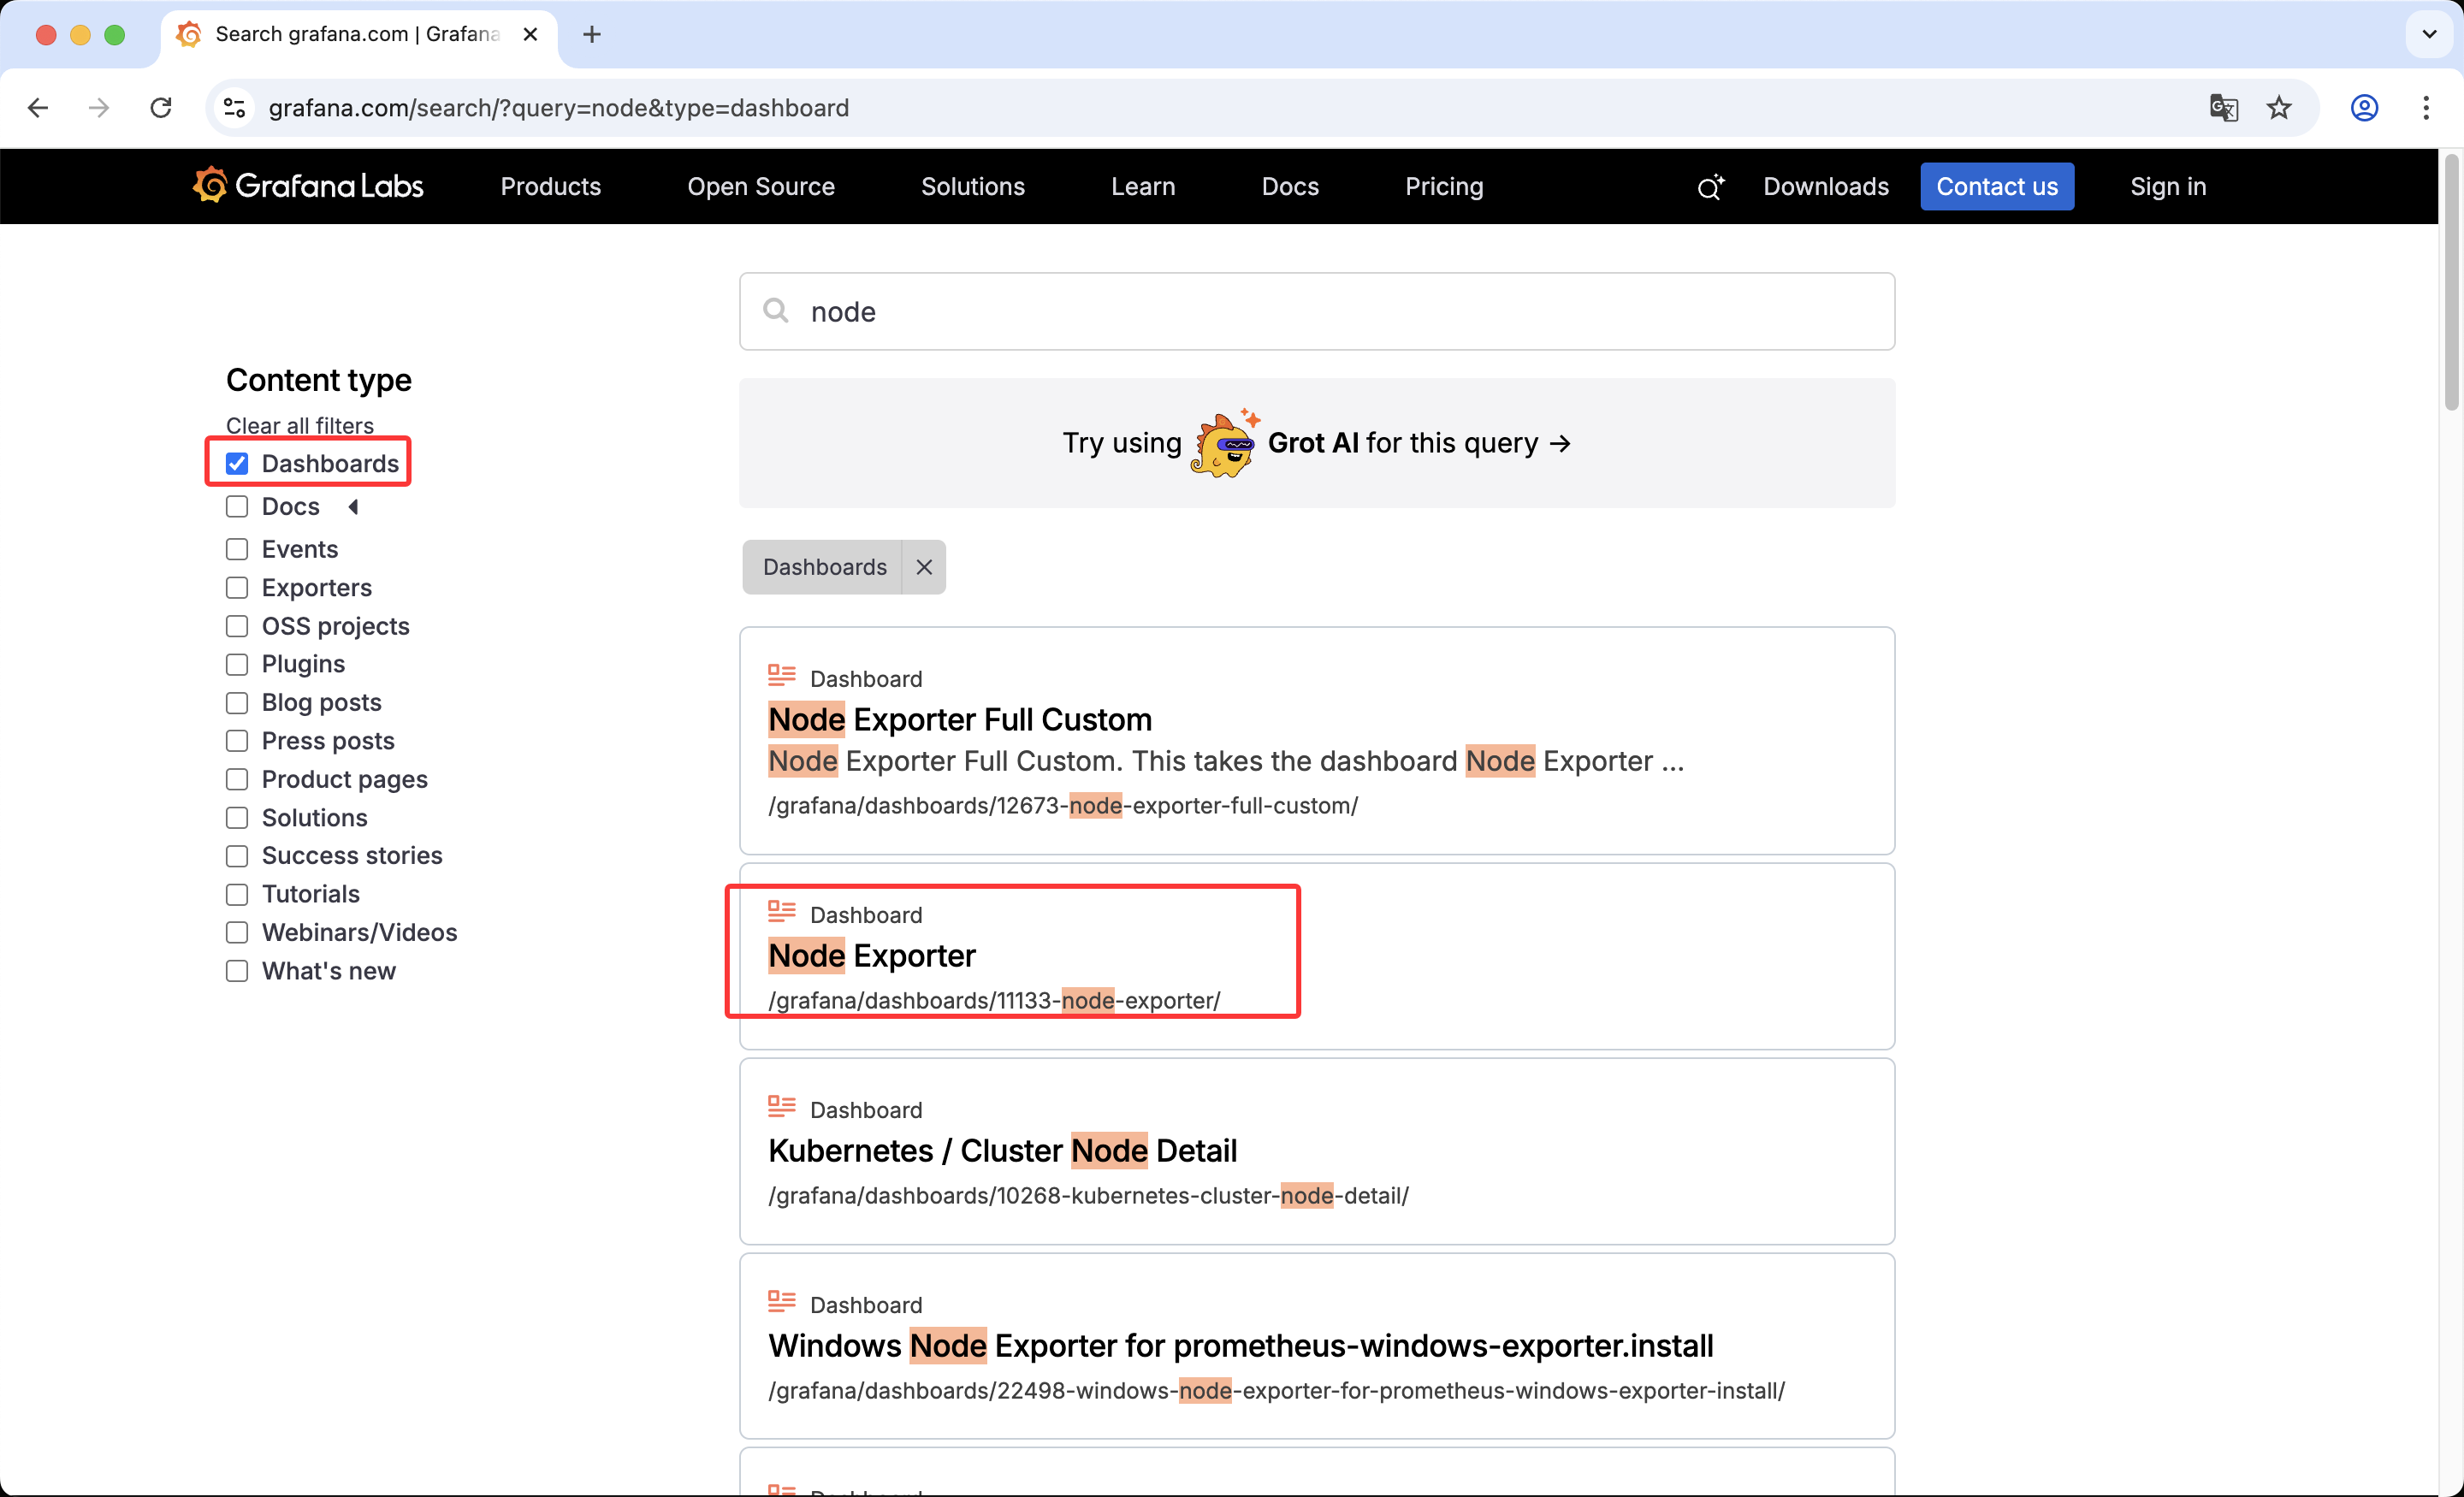The height and width of the screenshot is (1497, 2464).
Task: Click the Grafana Labs logo
Action: coord(308,186)
